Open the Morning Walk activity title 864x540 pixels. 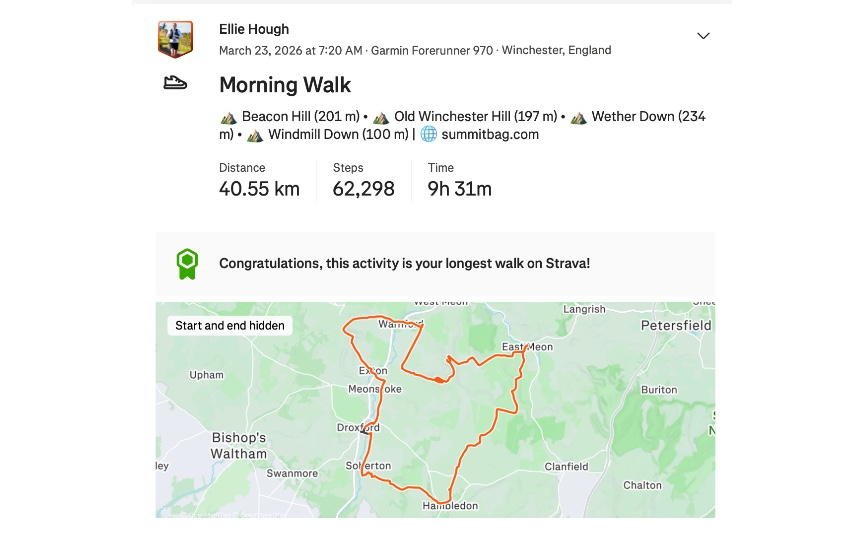coord(285,85)
